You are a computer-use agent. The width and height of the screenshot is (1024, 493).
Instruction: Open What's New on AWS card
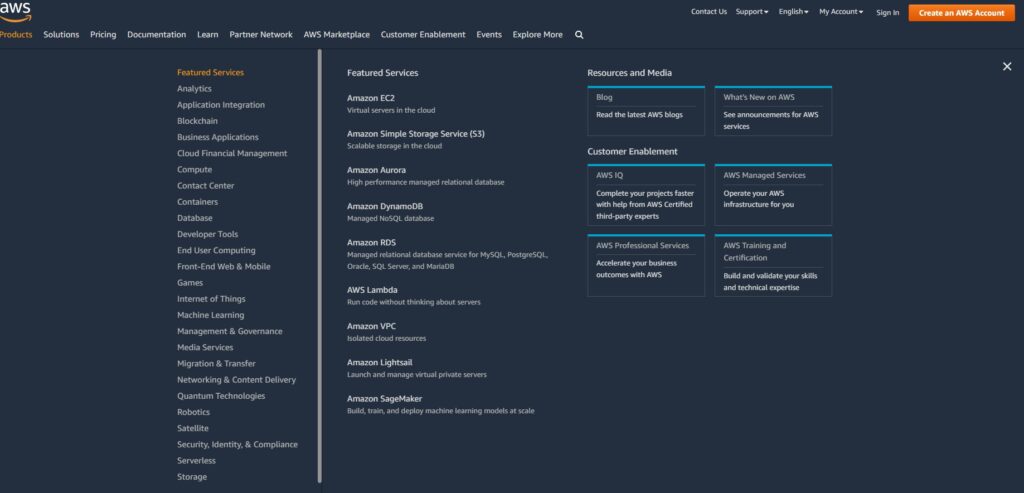[773, 110]
